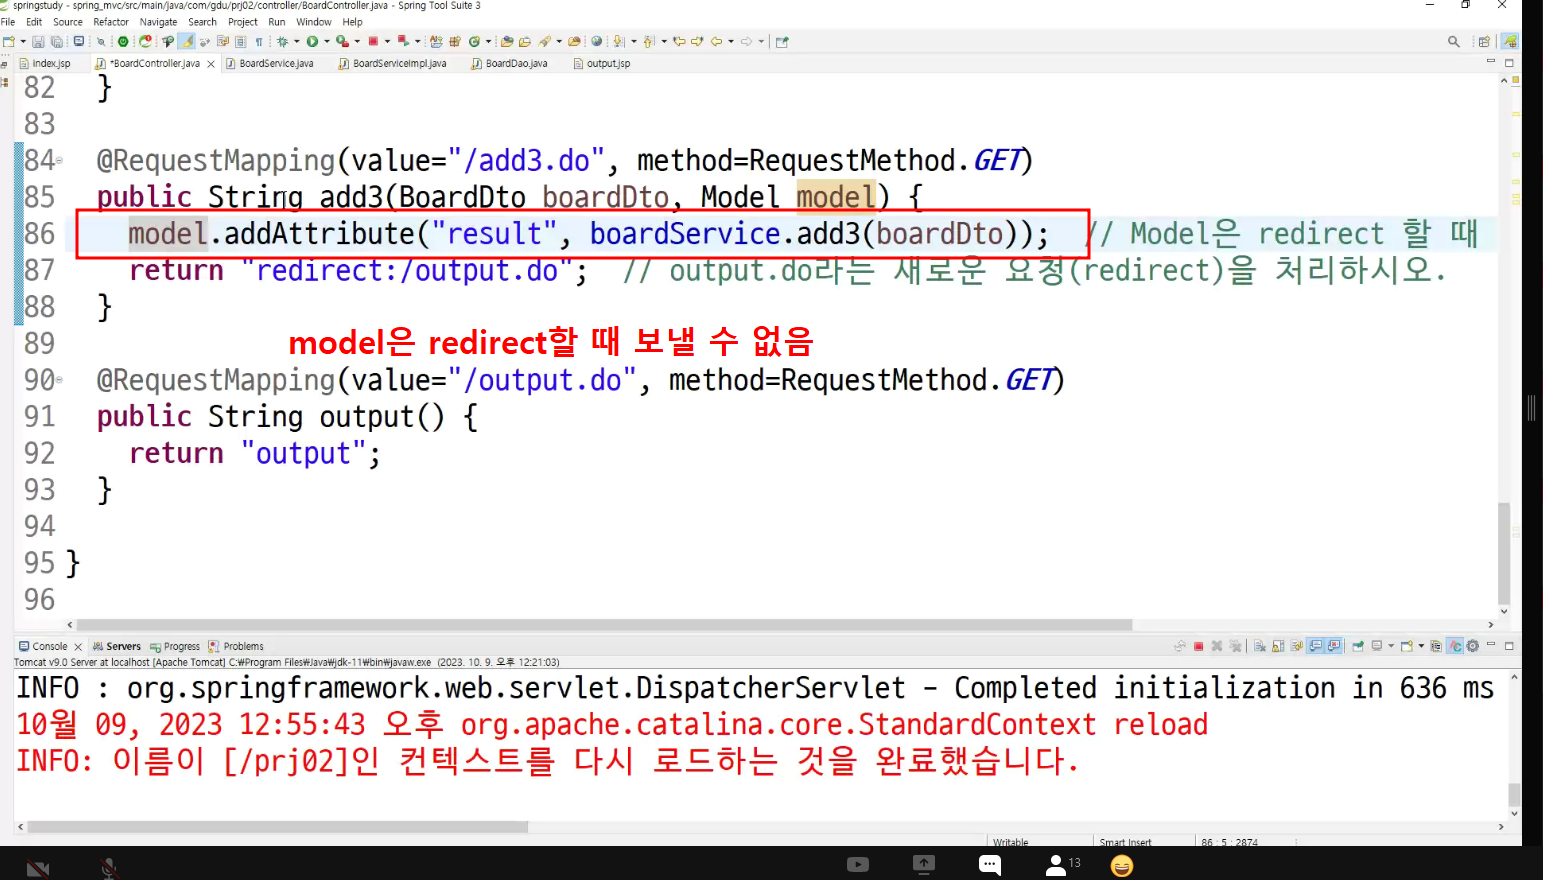Minimize the Console panel
The image size is (1543, 880).
[x=1491, y=645]
